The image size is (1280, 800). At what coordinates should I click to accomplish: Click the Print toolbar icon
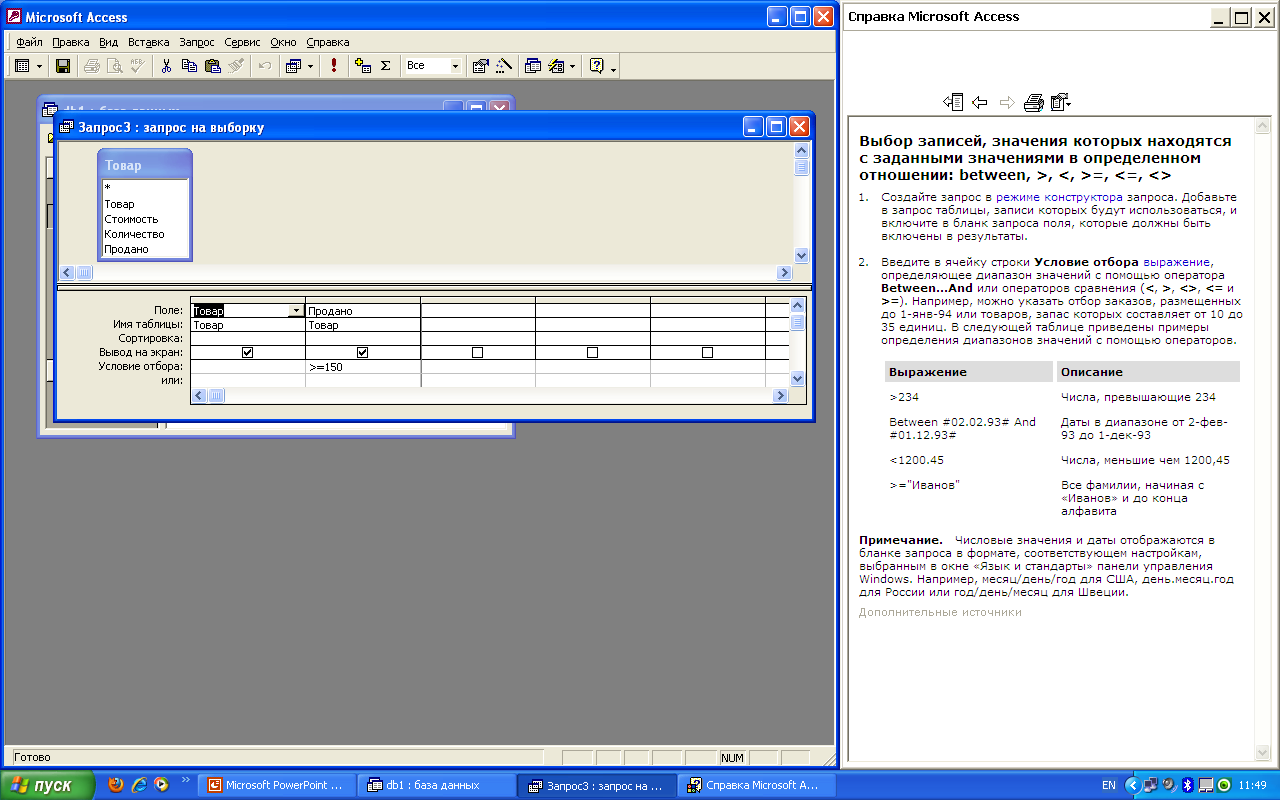(92, 66)
